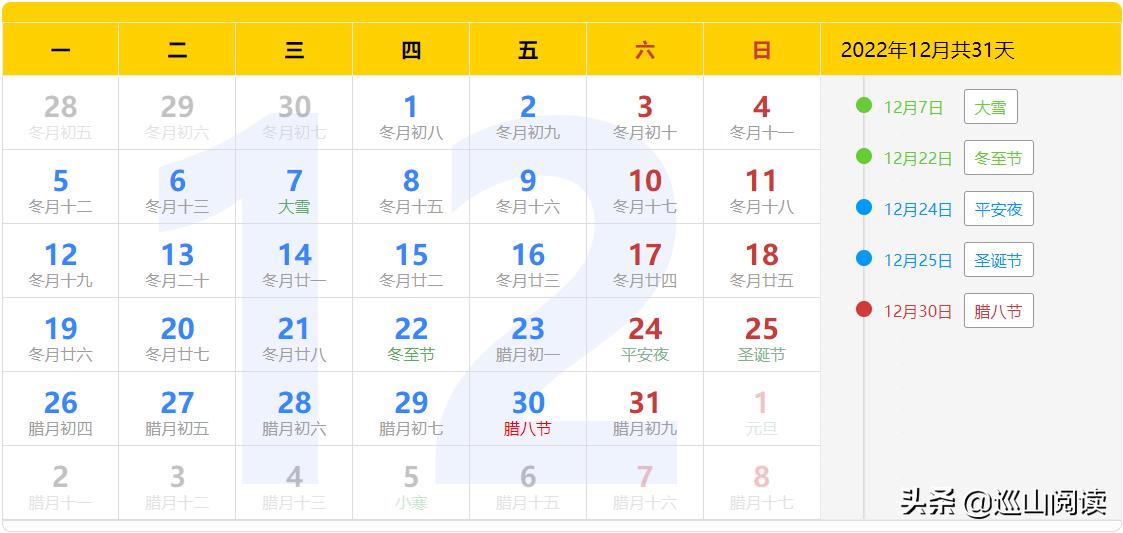Select December 14 (冬月廿一)
Image resolution: width=1123 pixels, height=533 pixels.
pyautogui.click(x=294, y=261)
